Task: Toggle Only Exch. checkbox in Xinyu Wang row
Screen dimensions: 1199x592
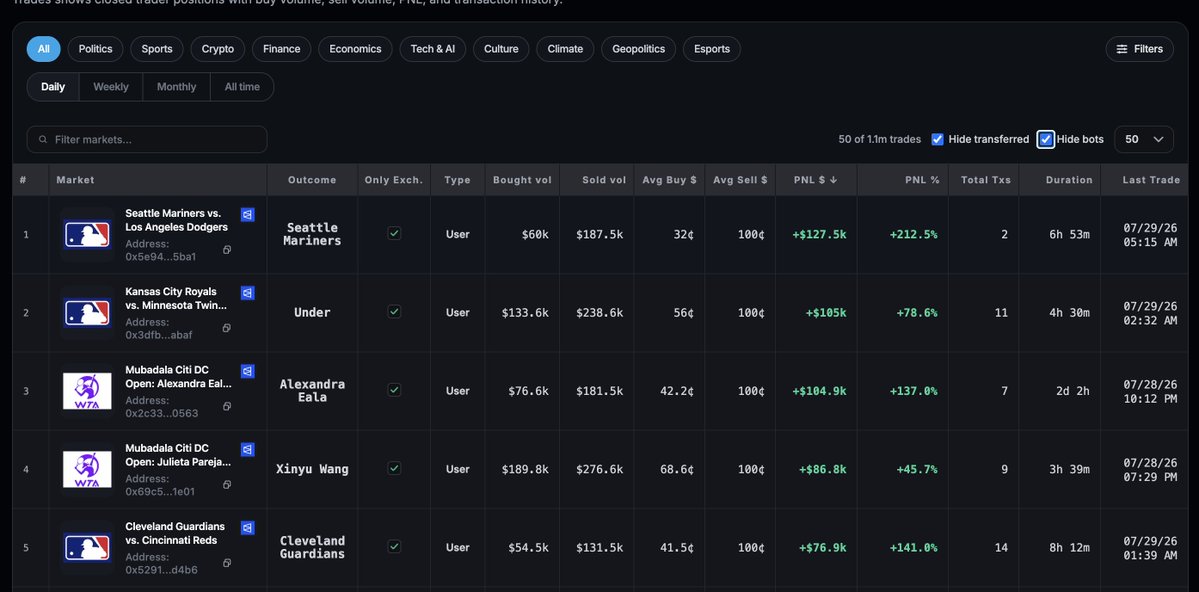Action: pyautogui.click(x=394, y=468)
